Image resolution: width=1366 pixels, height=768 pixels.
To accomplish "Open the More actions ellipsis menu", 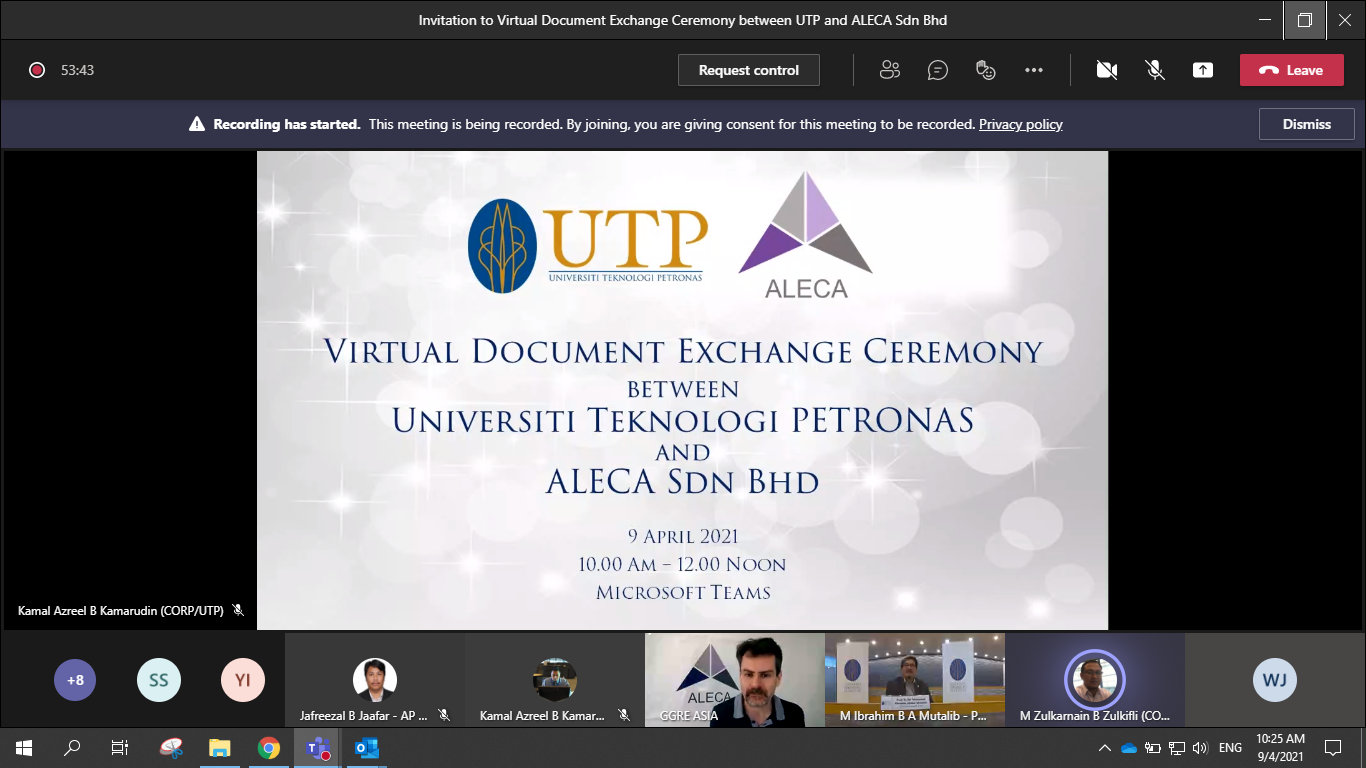I will pyautogui.click(x=1034, y=70).
